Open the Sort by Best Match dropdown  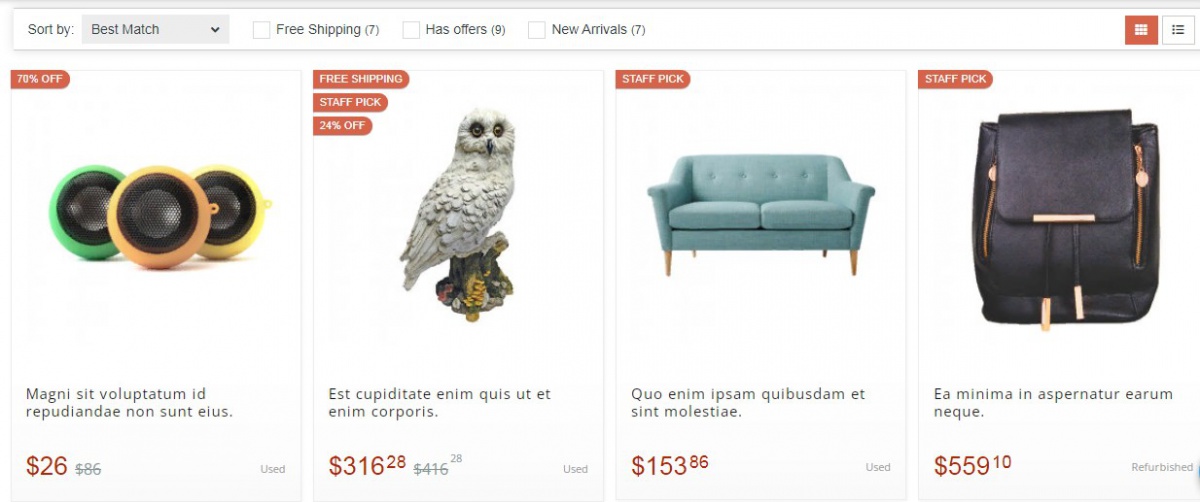tap(155, 30)
